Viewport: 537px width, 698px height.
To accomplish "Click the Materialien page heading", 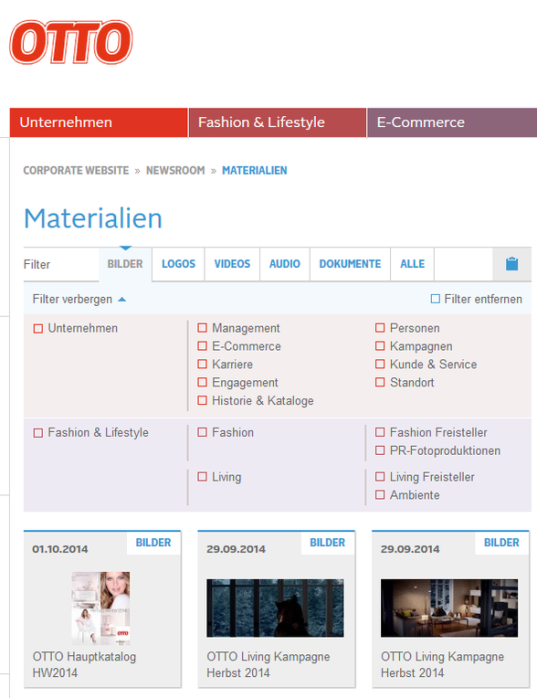I will pos(93,219).
